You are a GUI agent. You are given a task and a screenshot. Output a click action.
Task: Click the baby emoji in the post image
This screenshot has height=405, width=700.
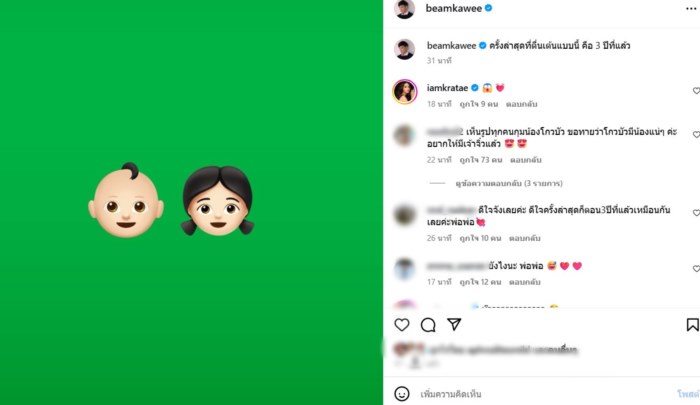(x=126, y=201)
